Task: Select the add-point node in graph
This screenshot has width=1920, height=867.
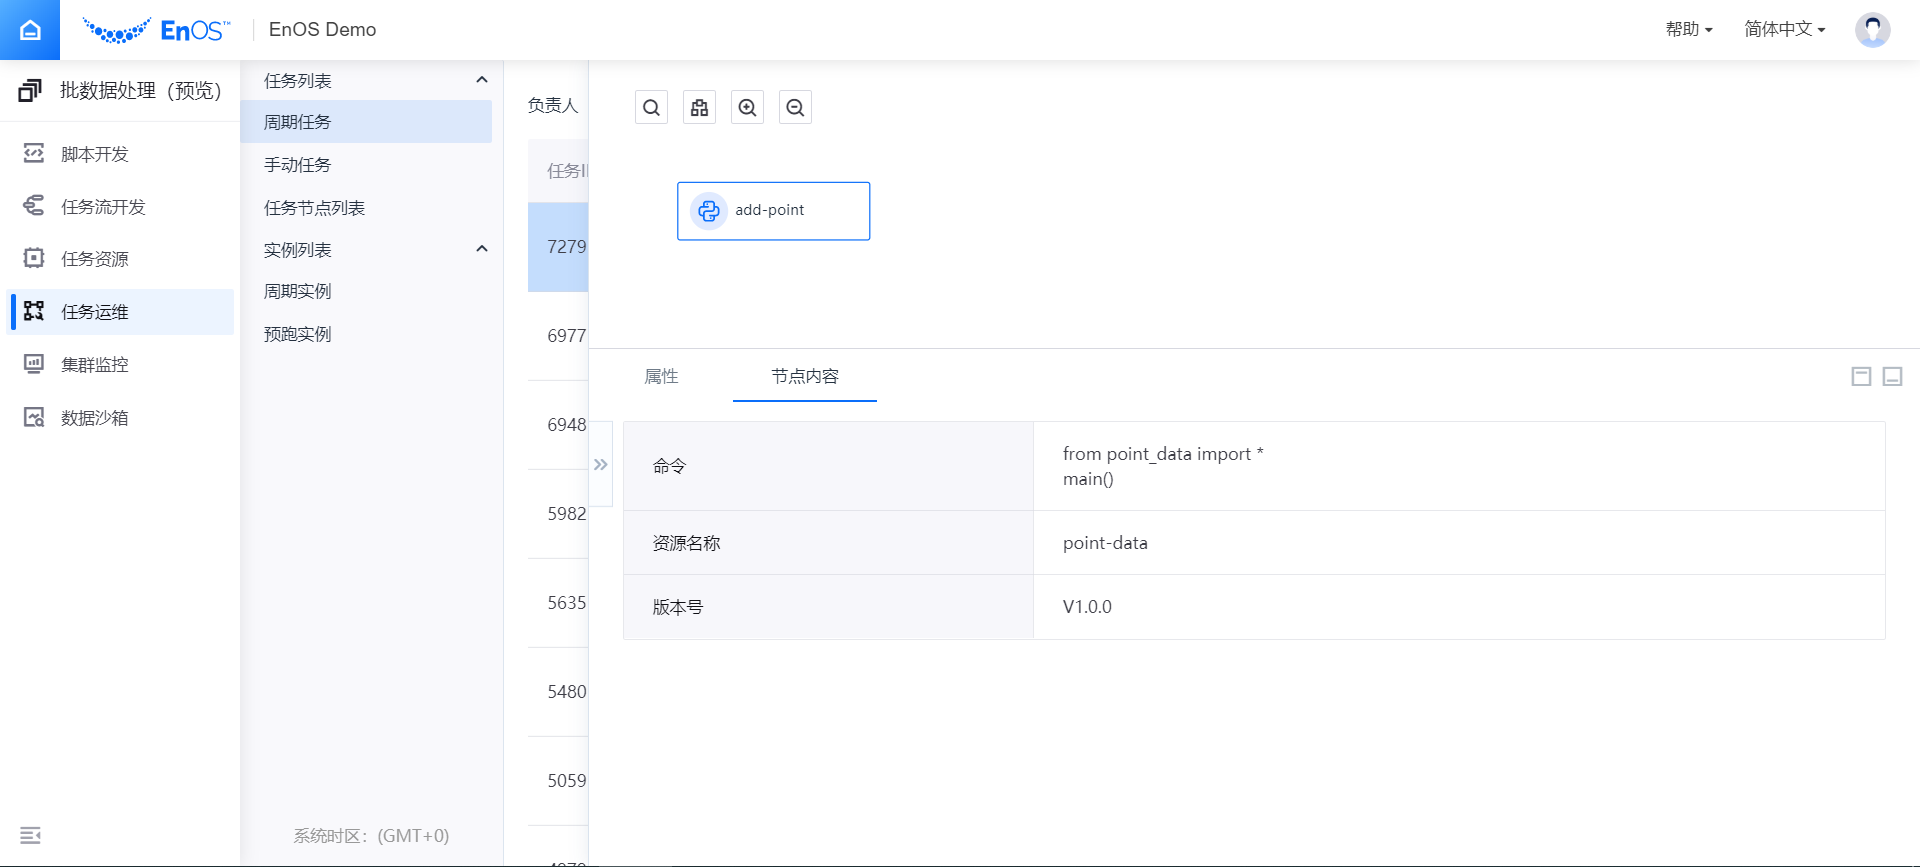Action: coord(773,211)
